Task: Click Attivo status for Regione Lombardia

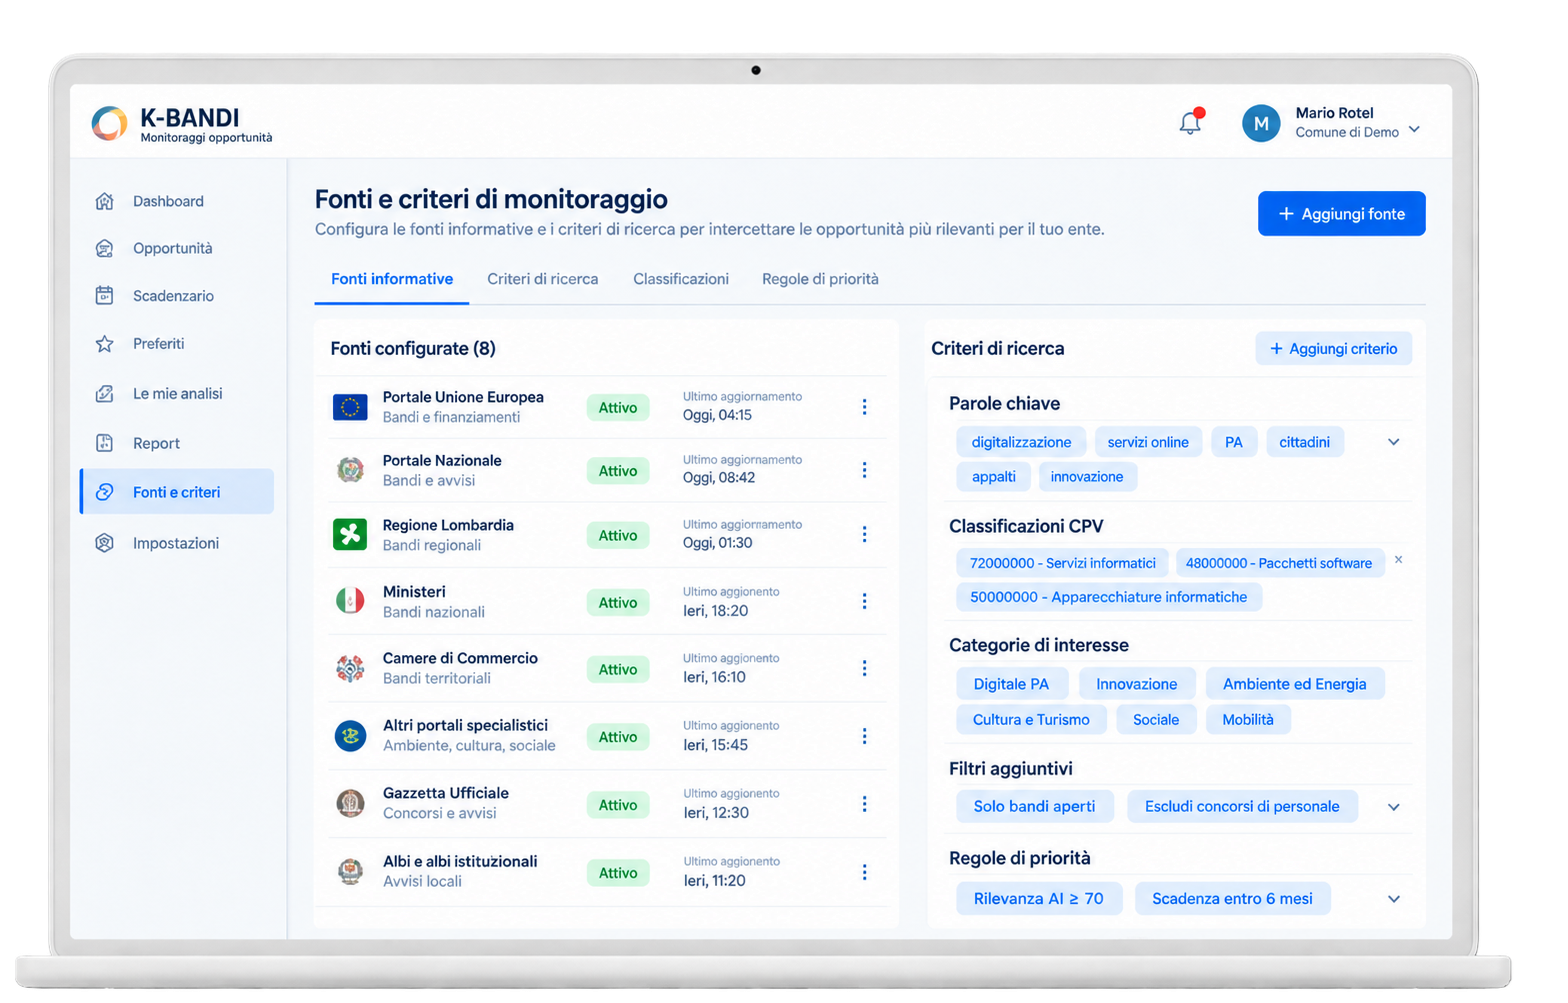Action: [618, 536]
